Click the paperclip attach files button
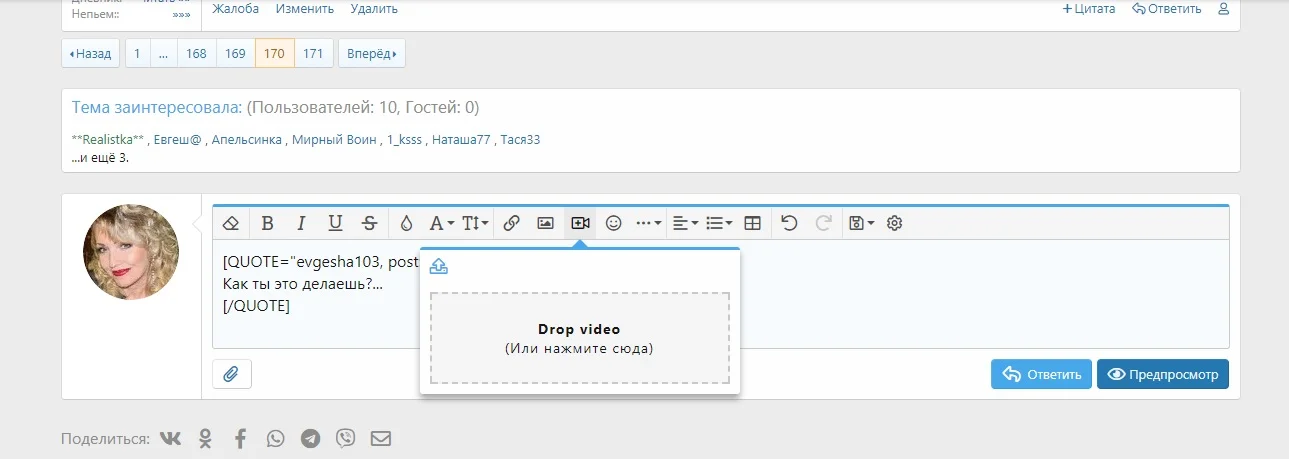This screenshot has height=459, width=1289. [x=232, y=374]
